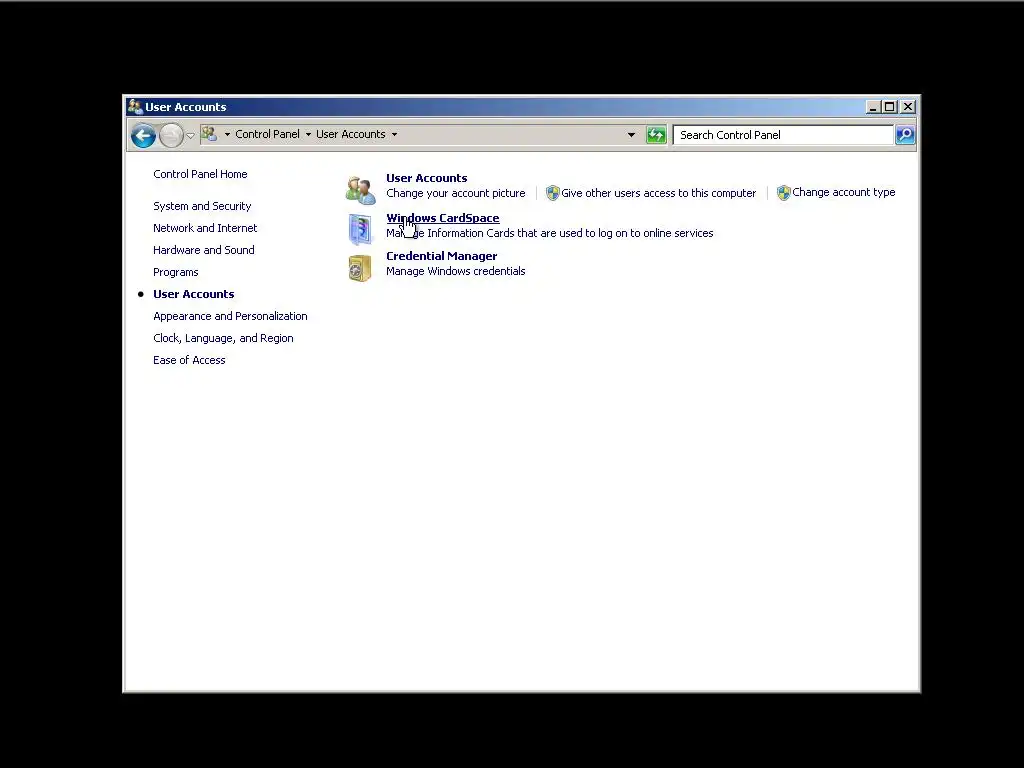Select User Accounts in left sidebar
This screenshot has height=768, width=1024.
click(193, 295)
